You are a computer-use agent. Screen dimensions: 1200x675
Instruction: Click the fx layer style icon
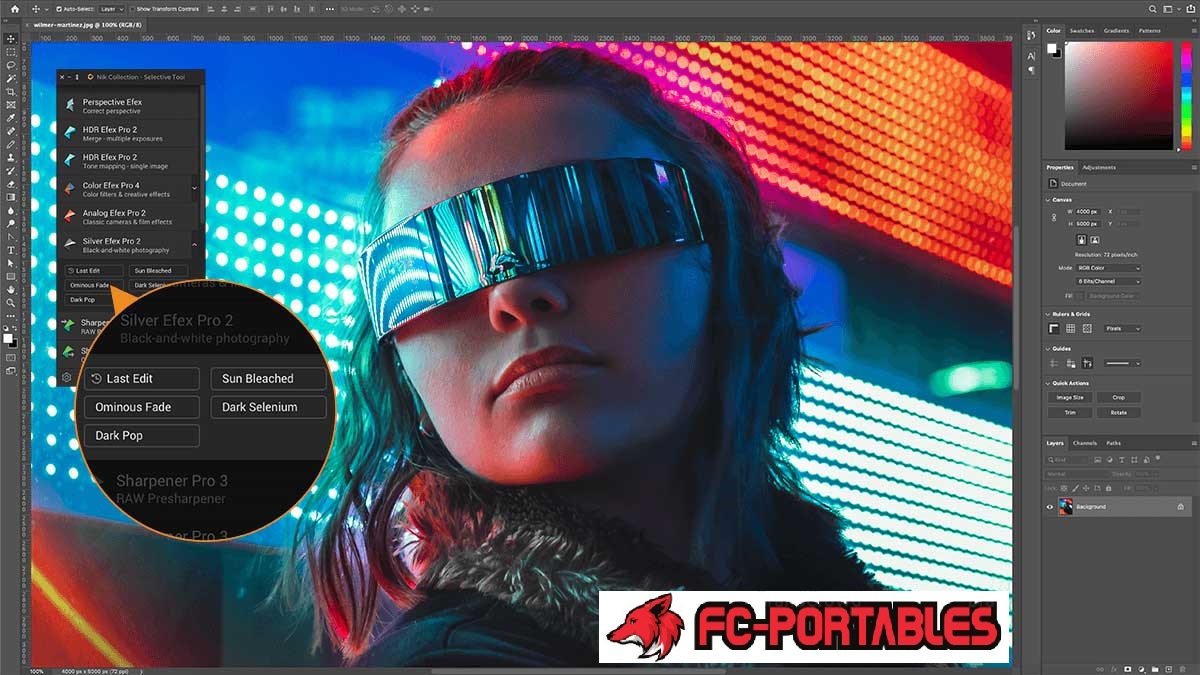tap(1114, 669)
